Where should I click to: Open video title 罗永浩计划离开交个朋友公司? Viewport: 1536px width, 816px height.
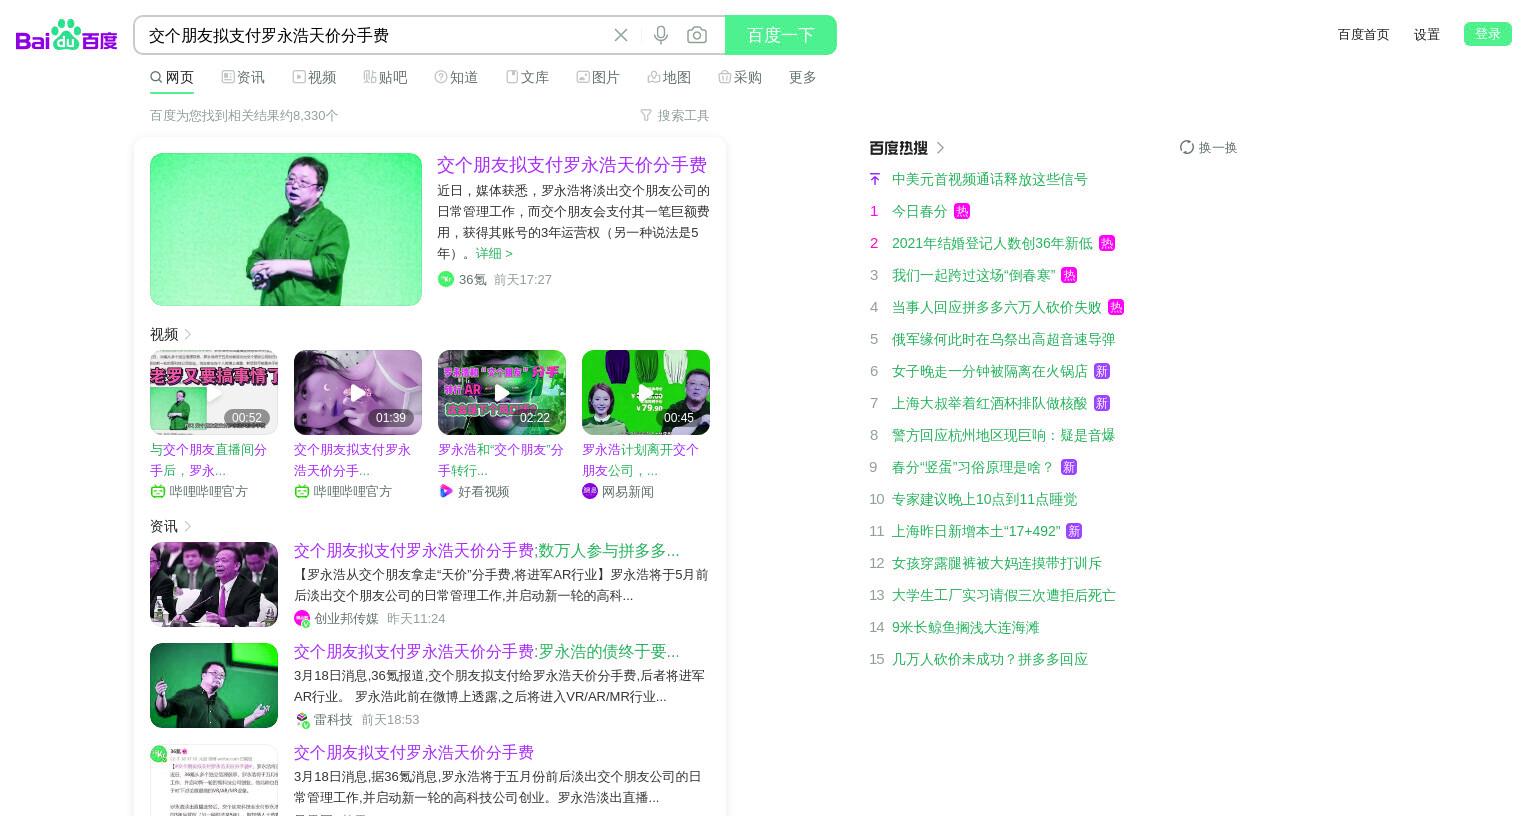click(641, 460)
